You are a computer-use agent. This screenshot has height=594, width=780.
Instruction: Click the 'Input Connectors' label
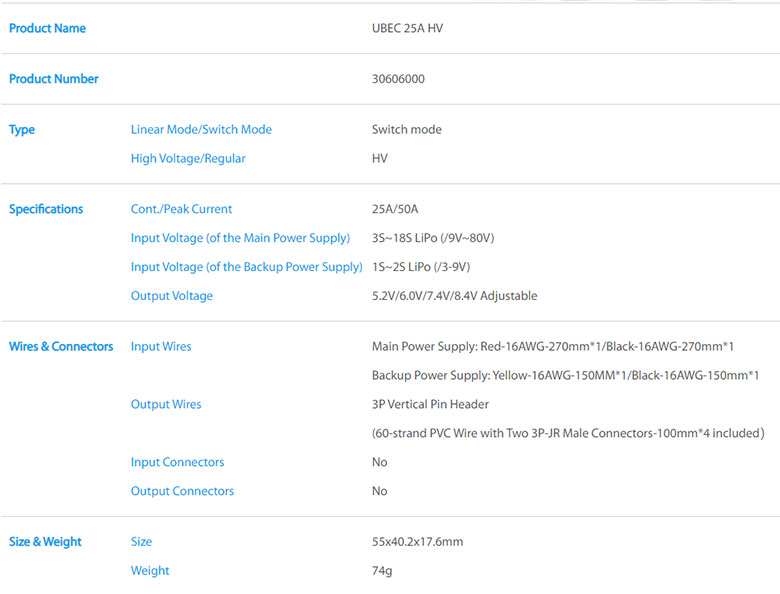pos(178,462)
